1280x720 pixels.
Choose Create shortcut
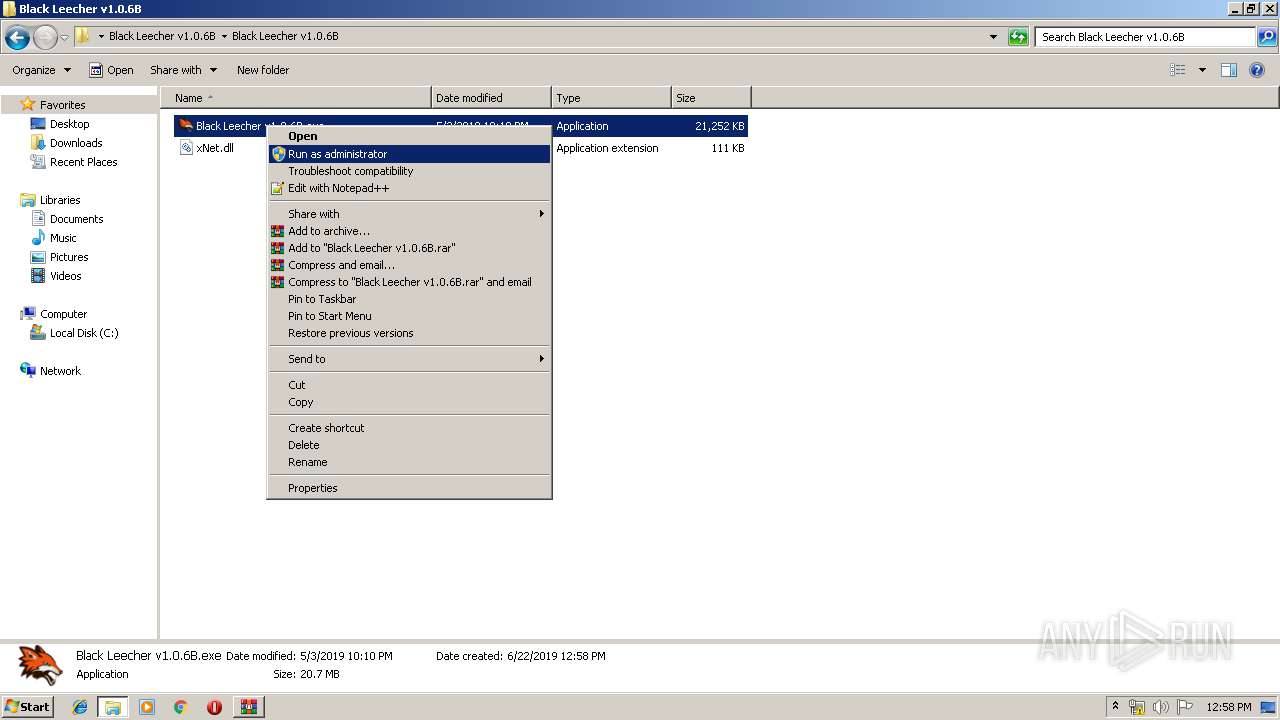(409, 428)
